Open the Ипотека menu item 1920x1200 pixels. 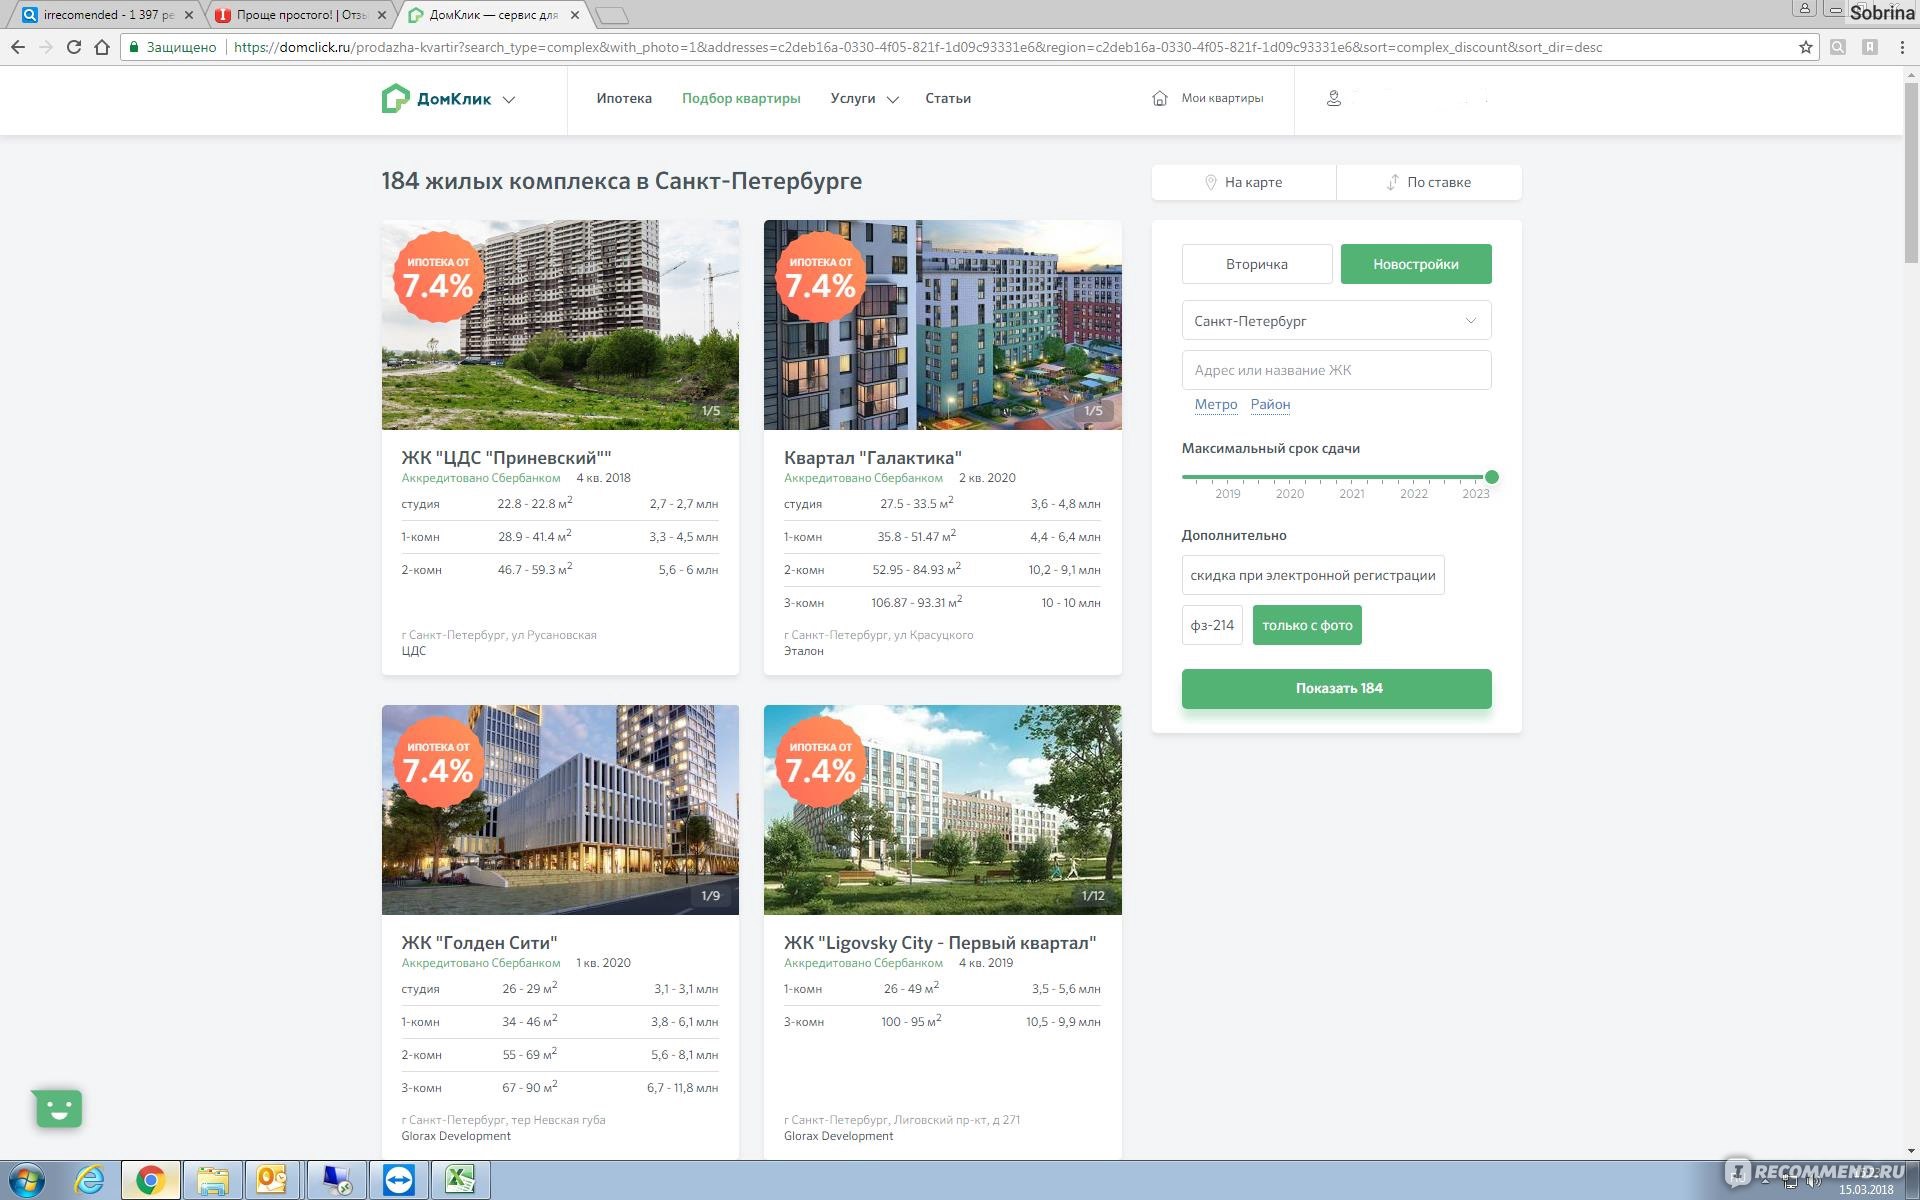[624, 98]
